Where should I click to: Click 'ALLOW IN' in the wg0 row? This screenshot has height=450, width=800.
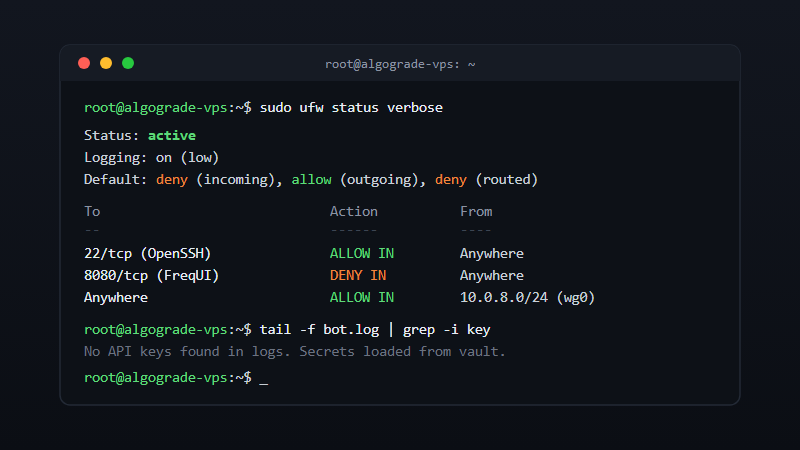(362, 297)
